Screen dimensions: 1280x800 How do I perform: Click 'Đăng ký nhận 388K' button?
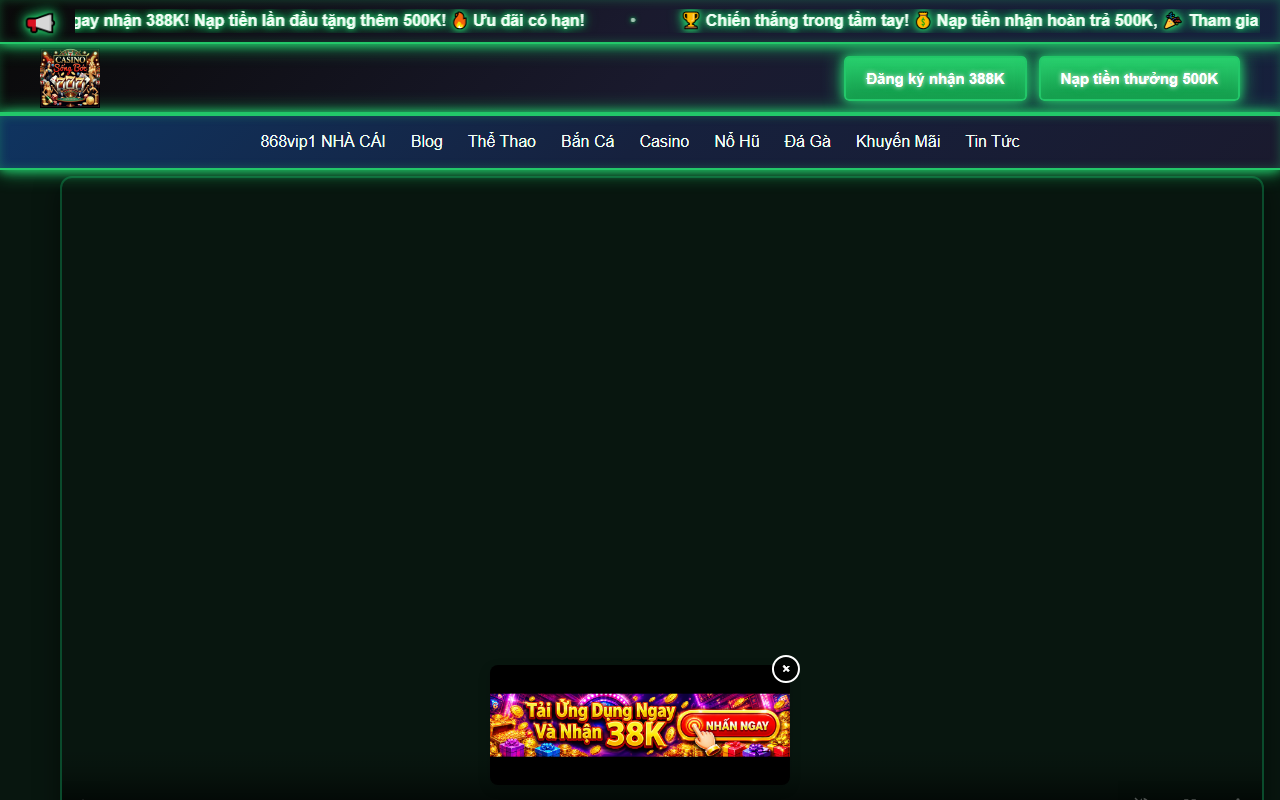click(x=935, y=78)
